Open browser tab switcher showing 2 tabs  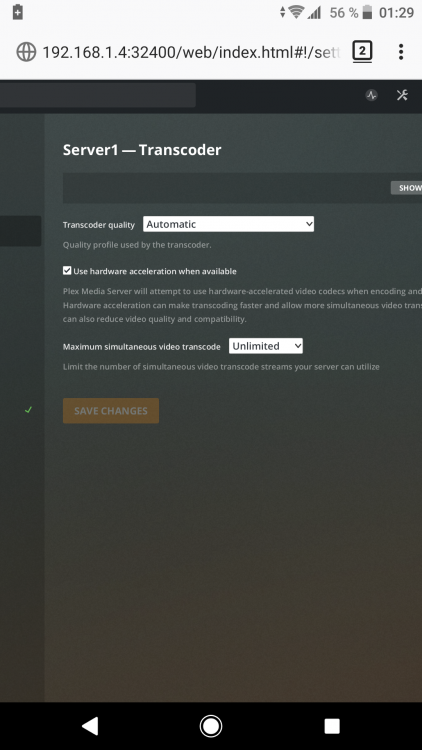coord(362,51)
